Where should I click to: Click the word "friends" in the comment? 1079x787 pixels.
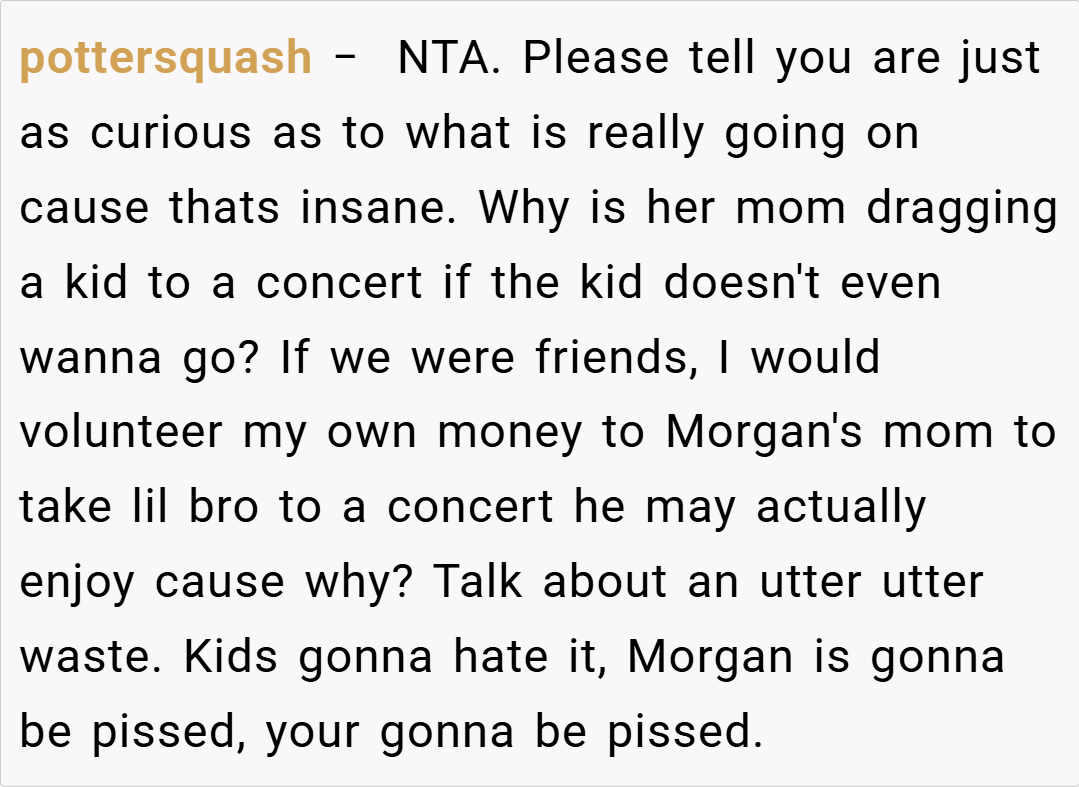(613, 358)
